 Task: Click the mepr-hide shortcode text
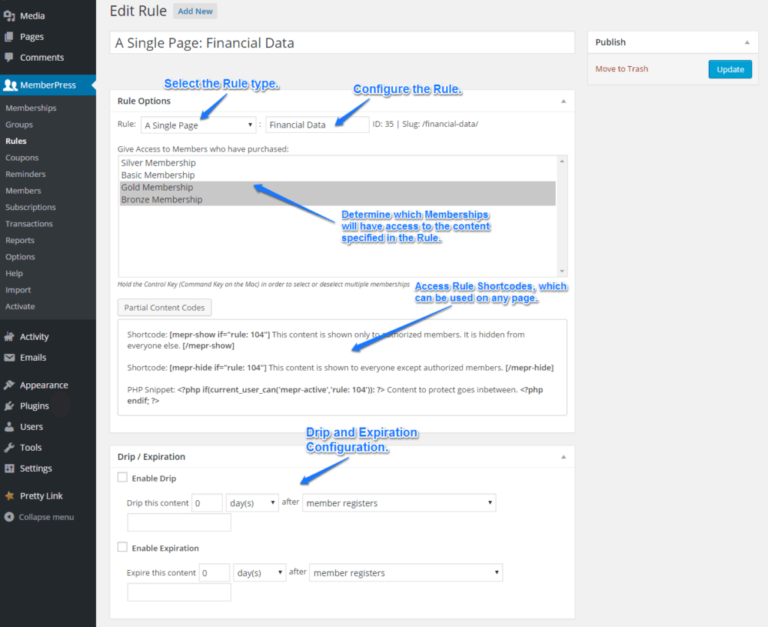point(340,367)
